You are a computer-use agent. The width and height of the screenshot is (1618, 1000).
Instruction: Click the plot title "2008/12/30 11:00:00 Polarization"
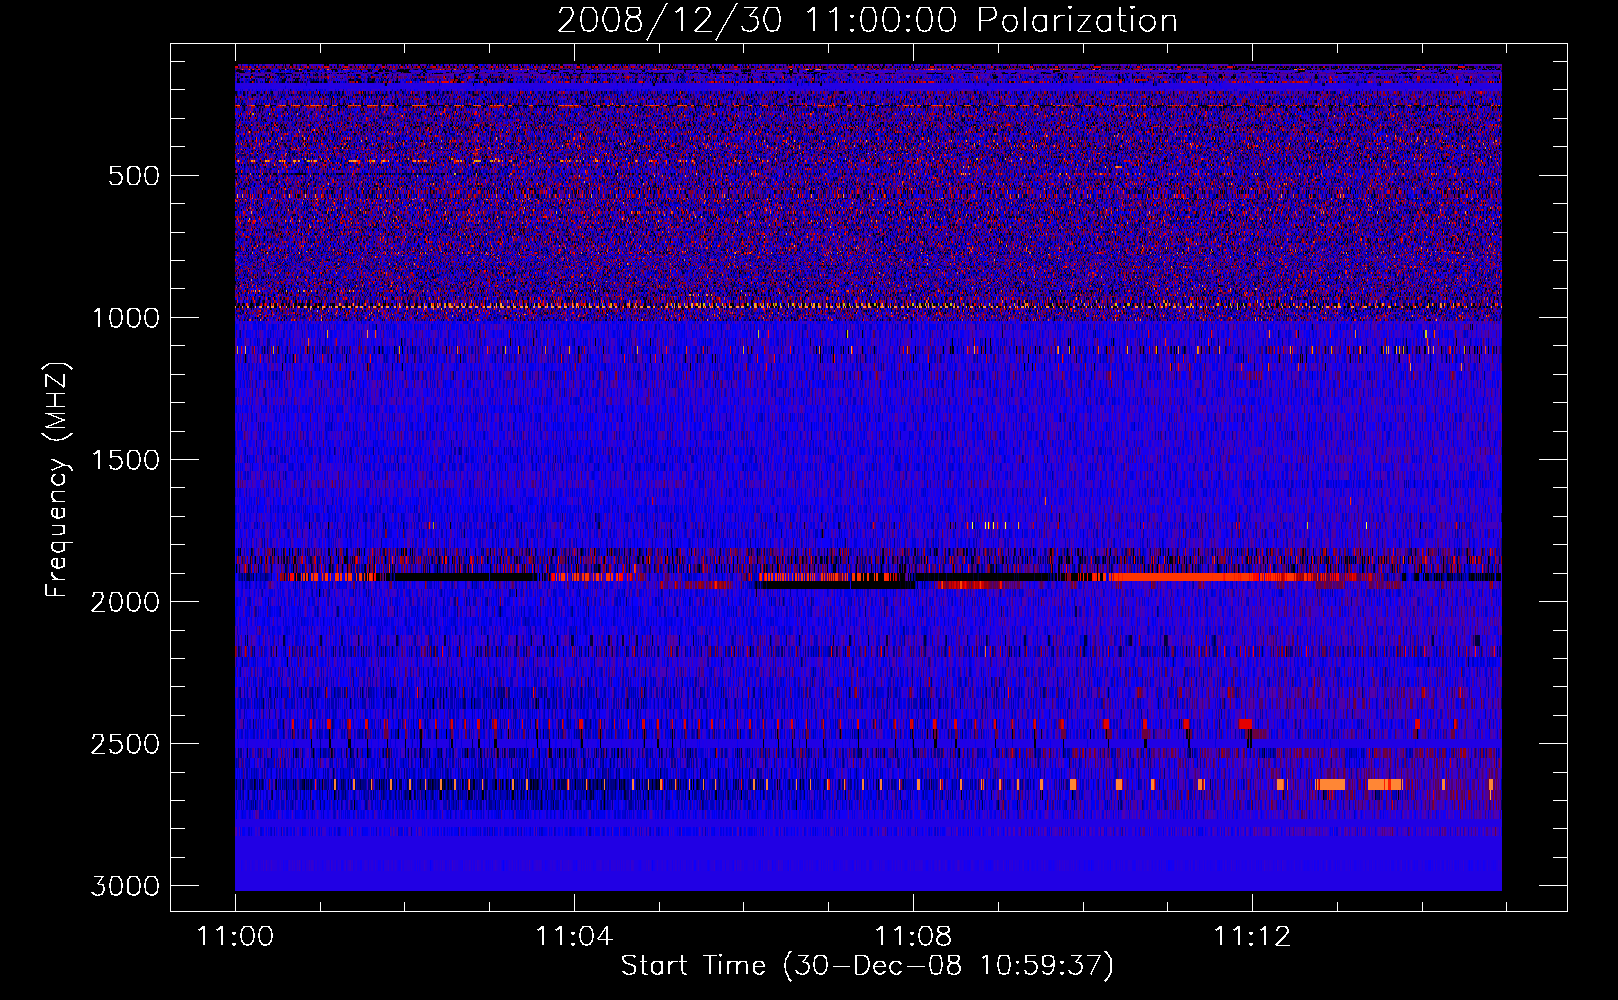click(x=867, y=21)
